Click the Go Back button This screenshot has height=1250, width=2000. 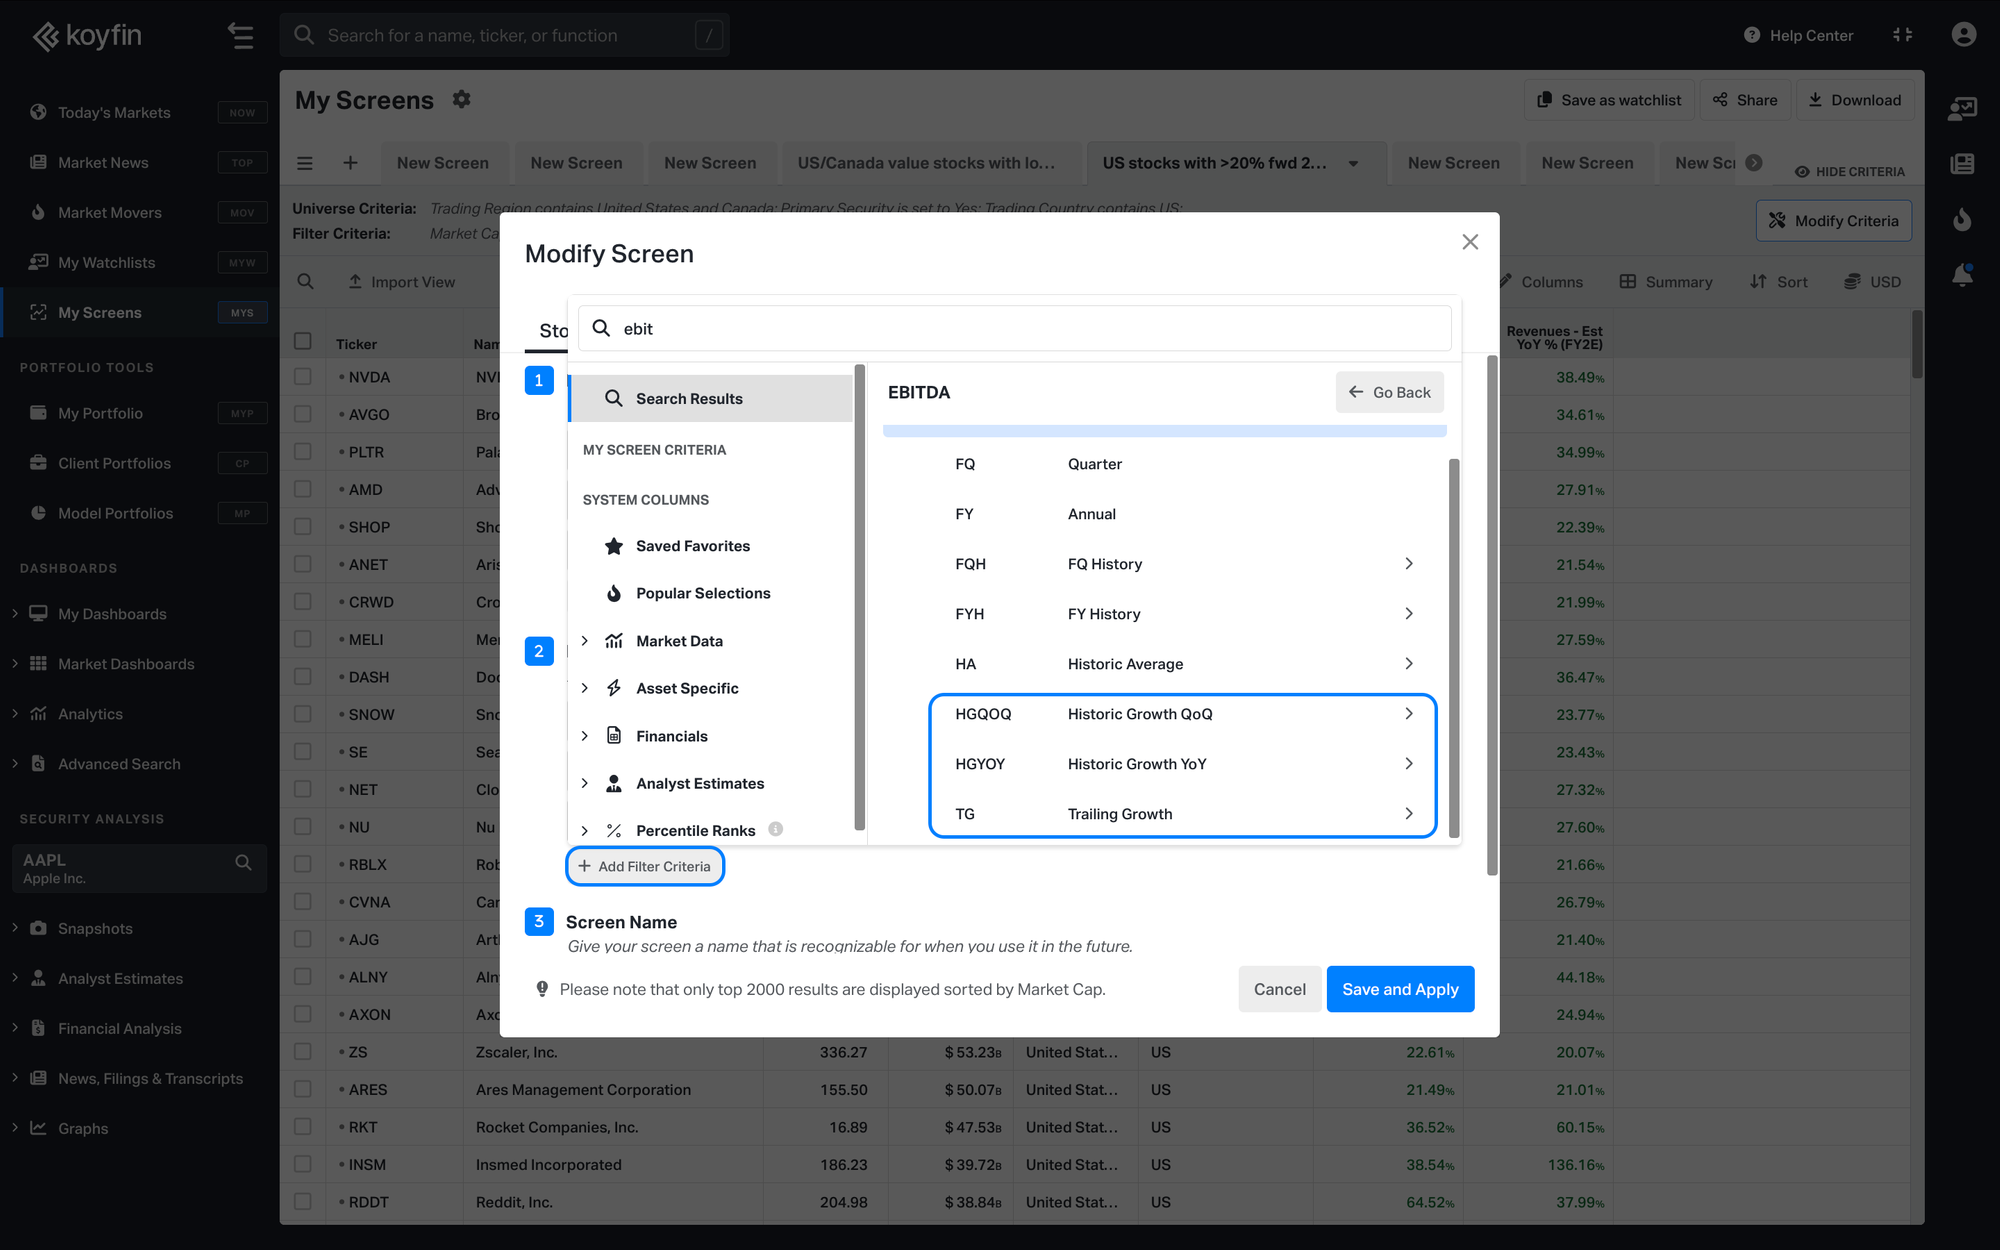point(1389,392)
